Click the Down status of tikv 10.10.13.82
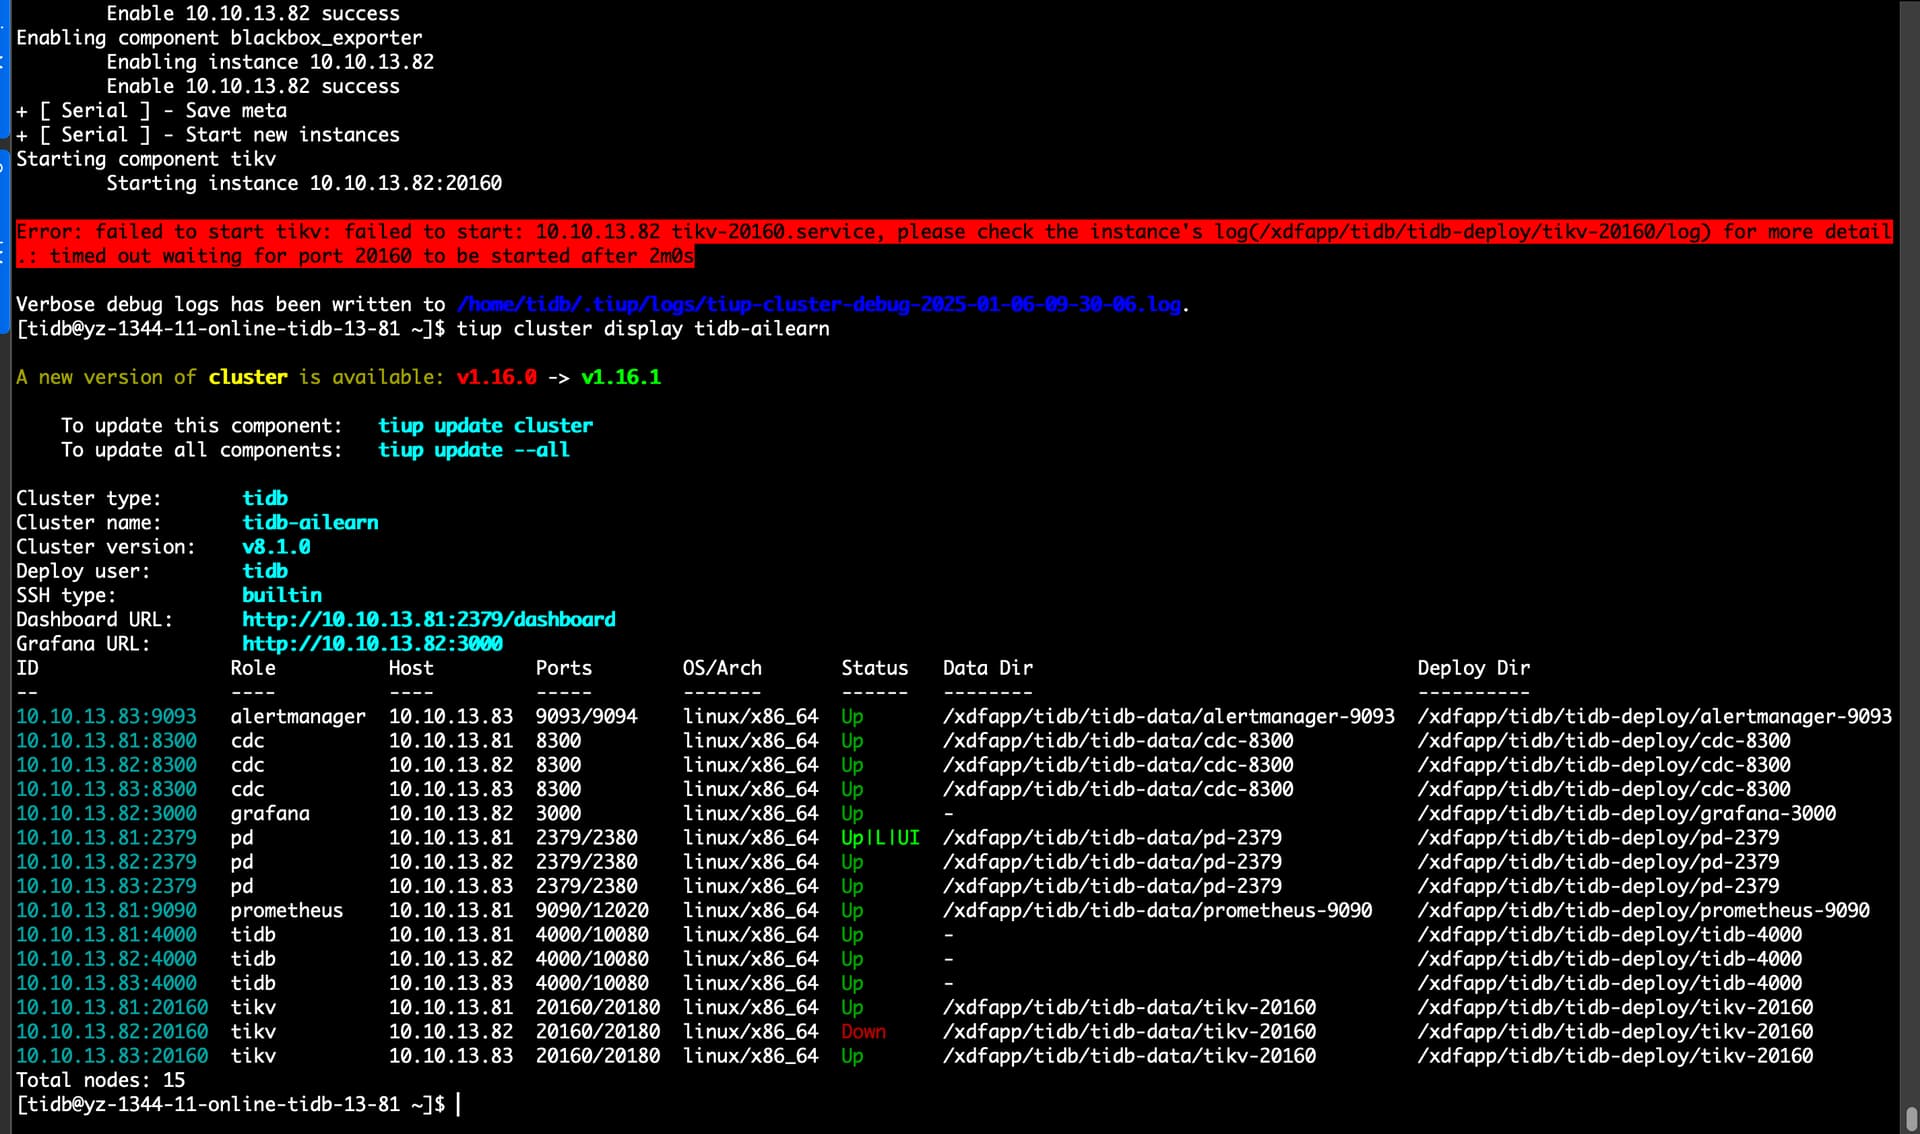This screenshot has height=1134, width=1920. click(863, 1031)
